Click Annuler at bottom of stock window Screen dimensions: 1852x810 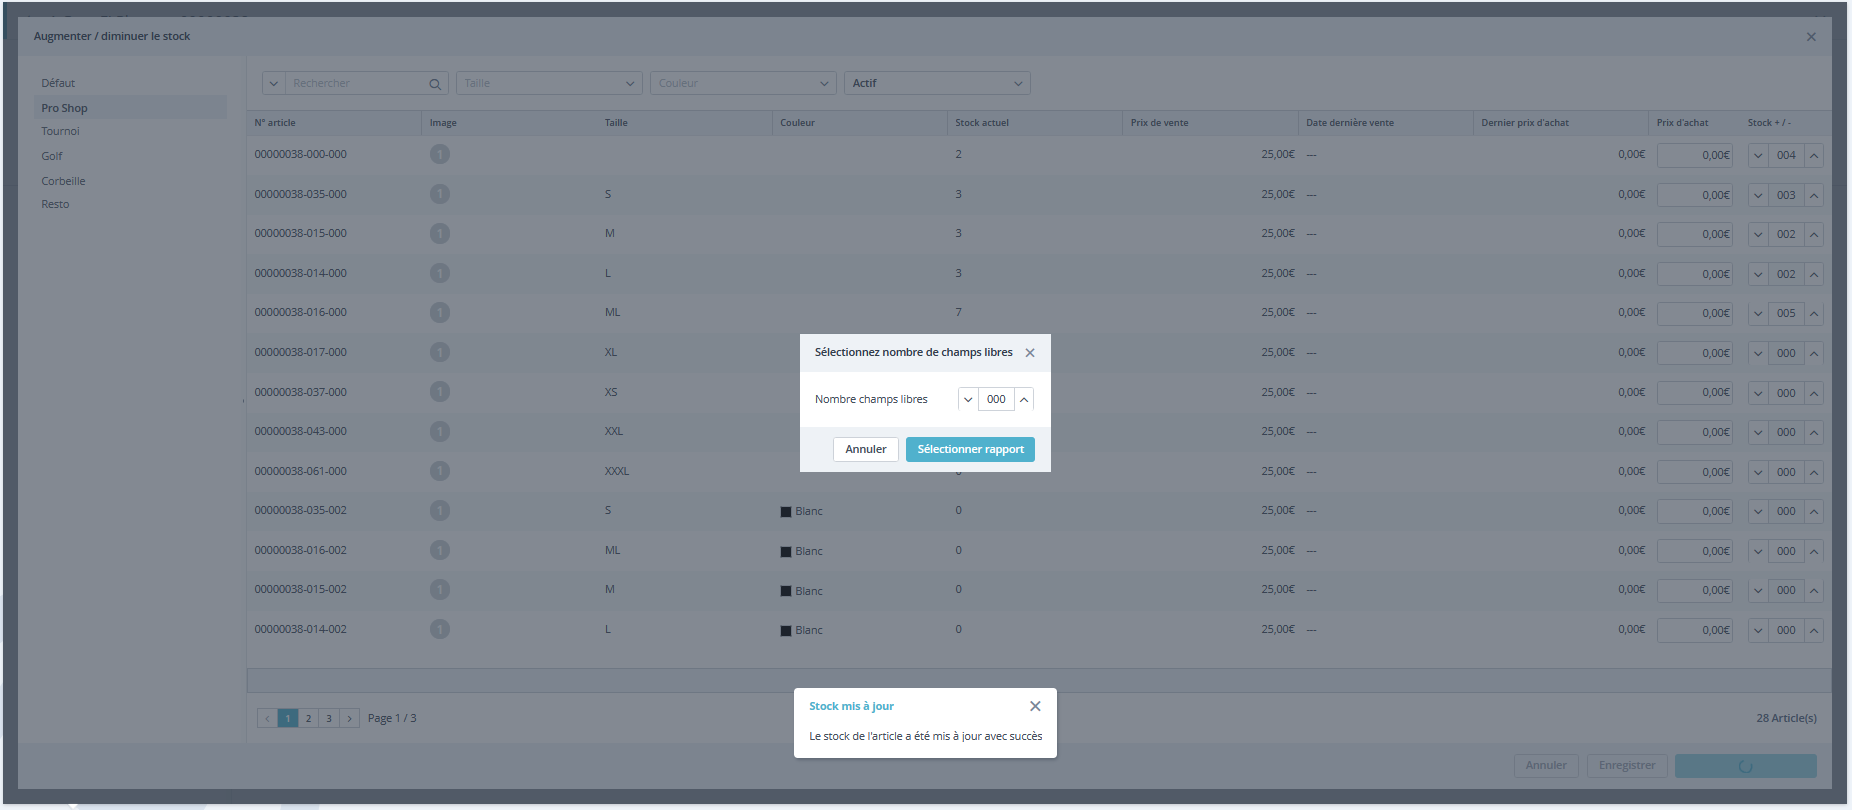coord(1546,766)
